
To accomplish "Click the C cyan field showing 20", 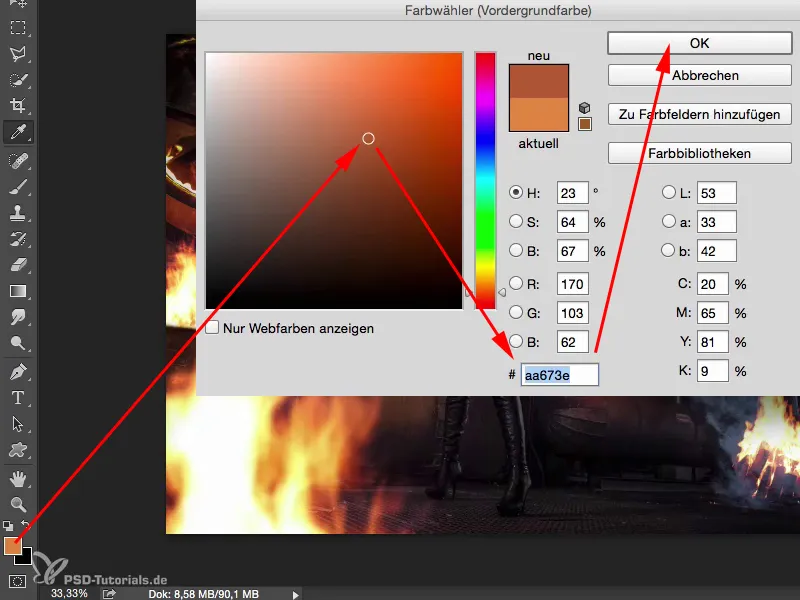I will [x=713, y=284].
